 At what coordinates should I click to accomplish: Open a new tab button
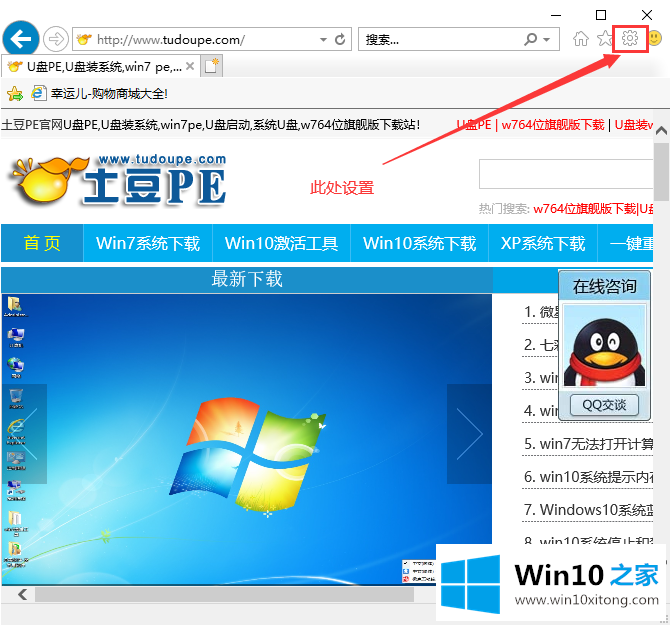pyautogui.click(x=211, y=66)
